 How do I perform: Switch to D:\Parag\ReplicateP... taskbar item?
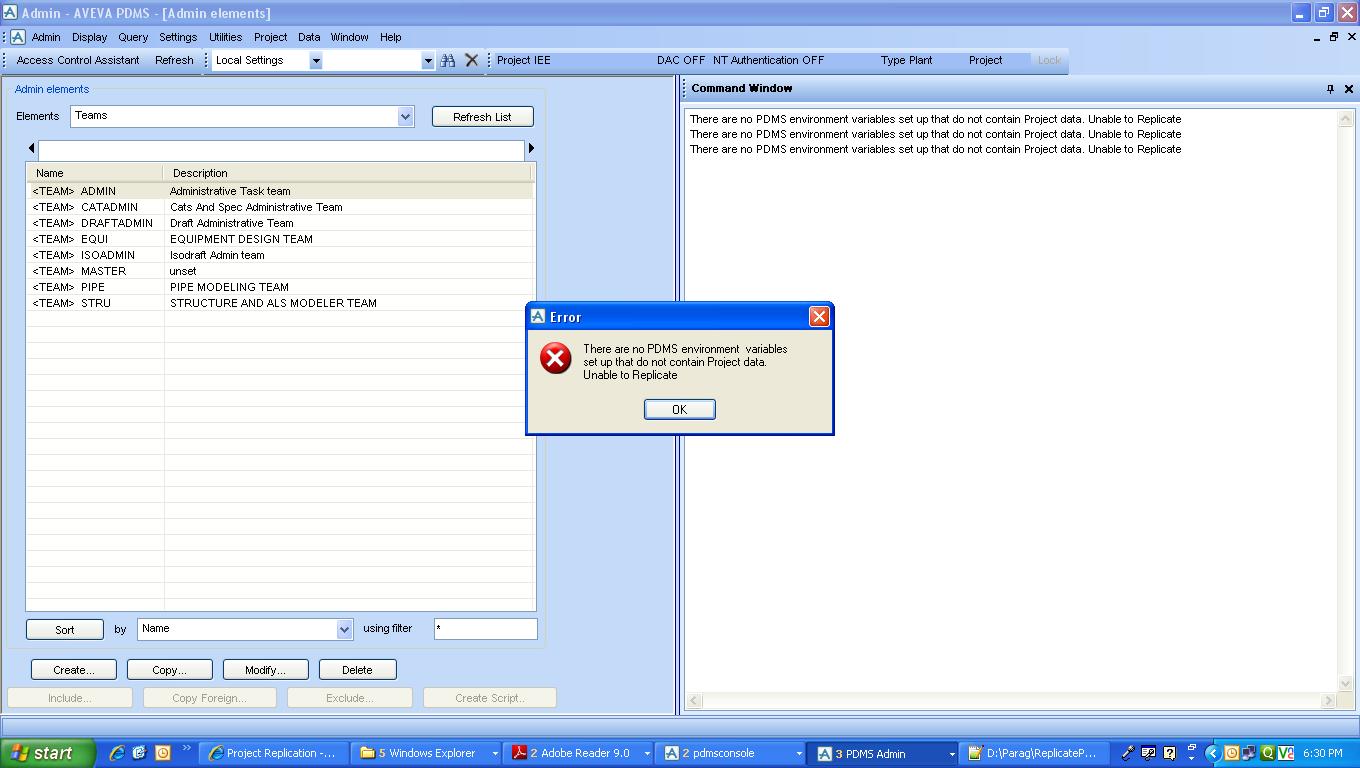point(1035,753)
